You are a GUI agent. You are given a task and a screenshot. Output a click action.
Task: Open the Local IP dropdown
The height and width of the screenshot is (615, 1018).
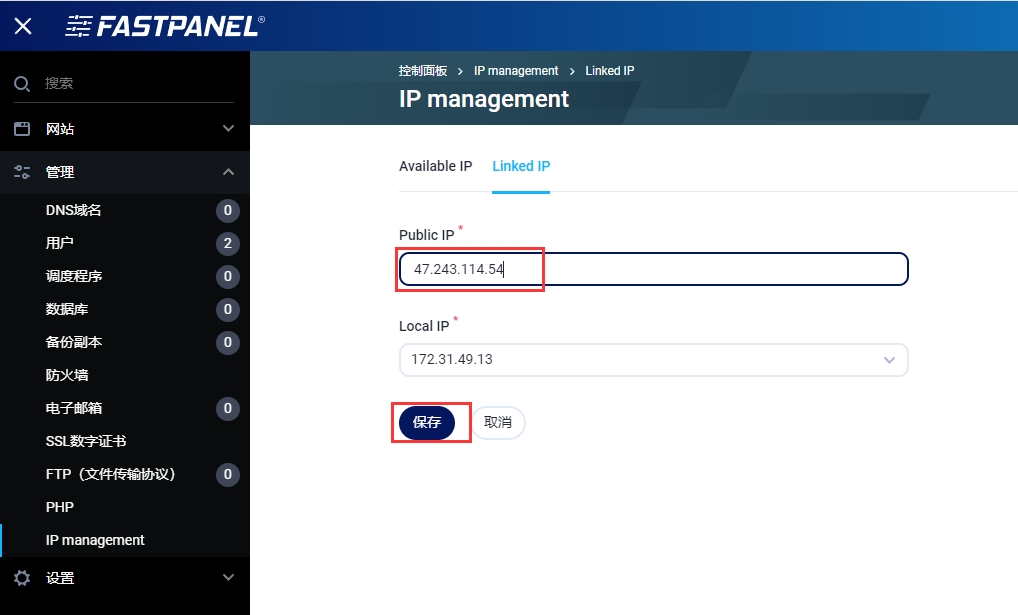653,360
